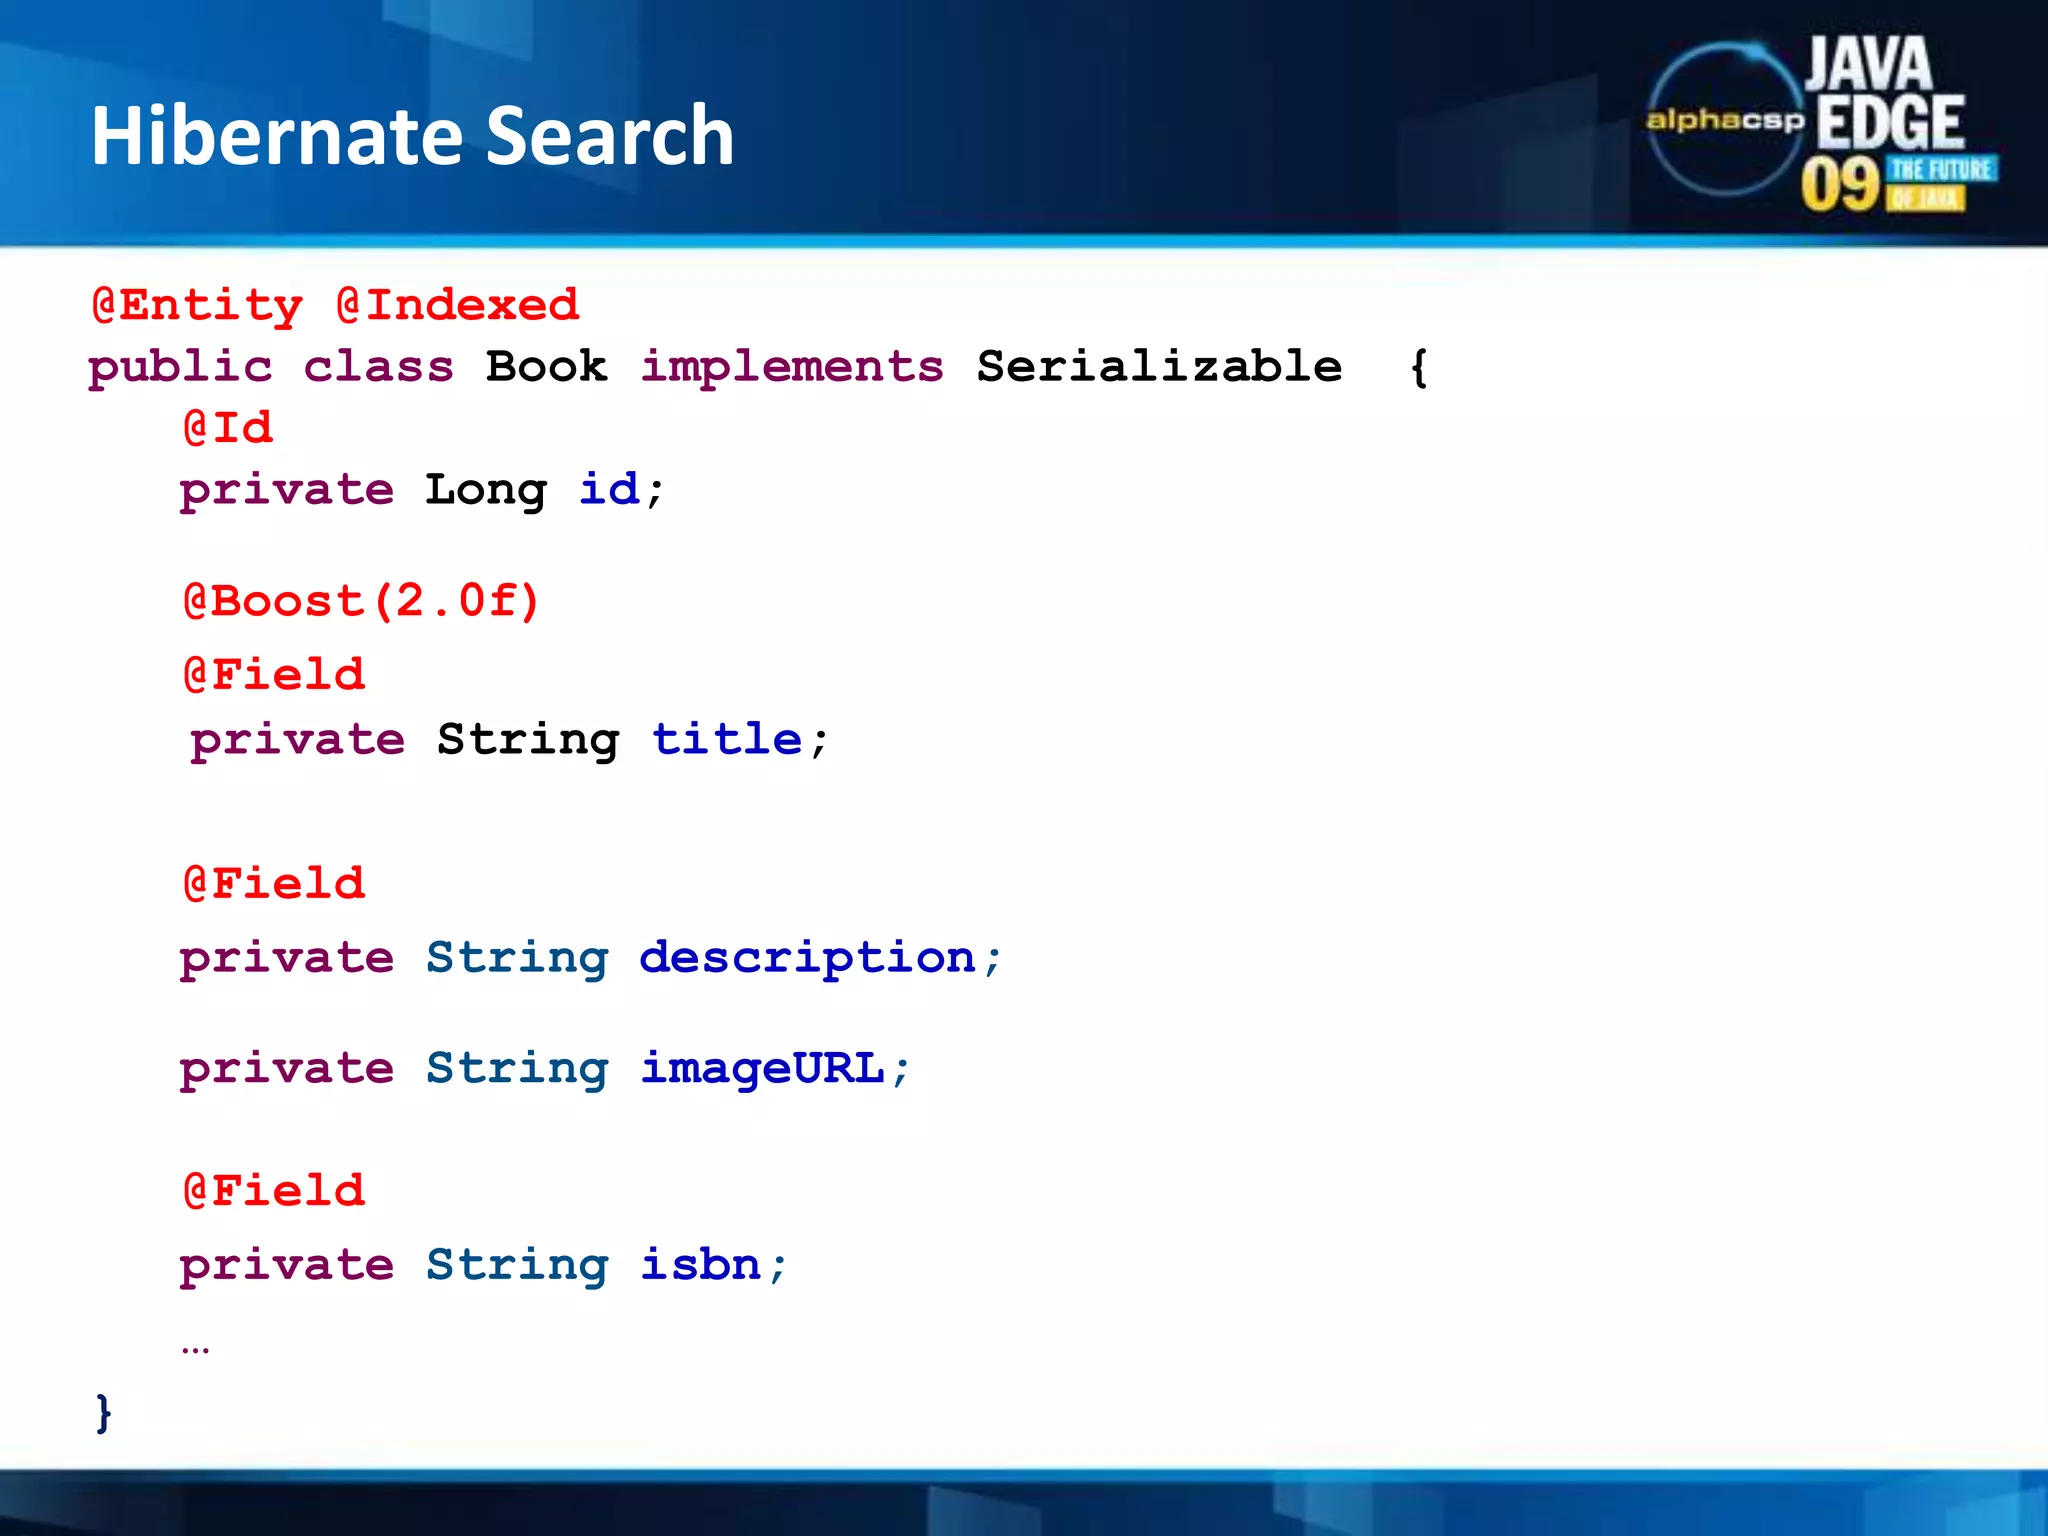This screenshot has height=1536, width=2048.
Task: Click the Book class name
Action: tap(546, 367)
